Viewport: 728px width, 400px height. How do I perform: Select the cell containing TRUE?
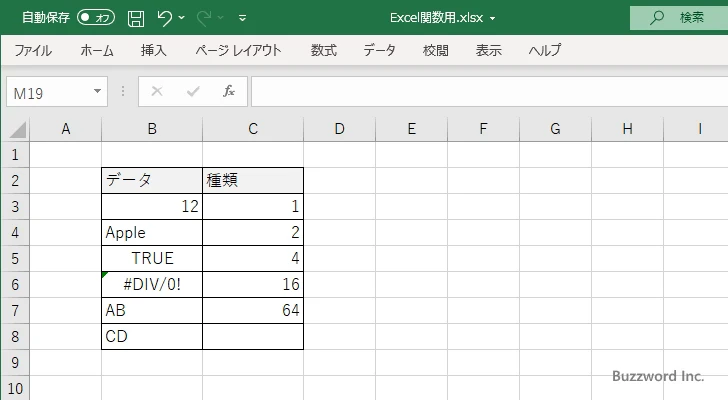pyautogui.click(x=152, y=258)
